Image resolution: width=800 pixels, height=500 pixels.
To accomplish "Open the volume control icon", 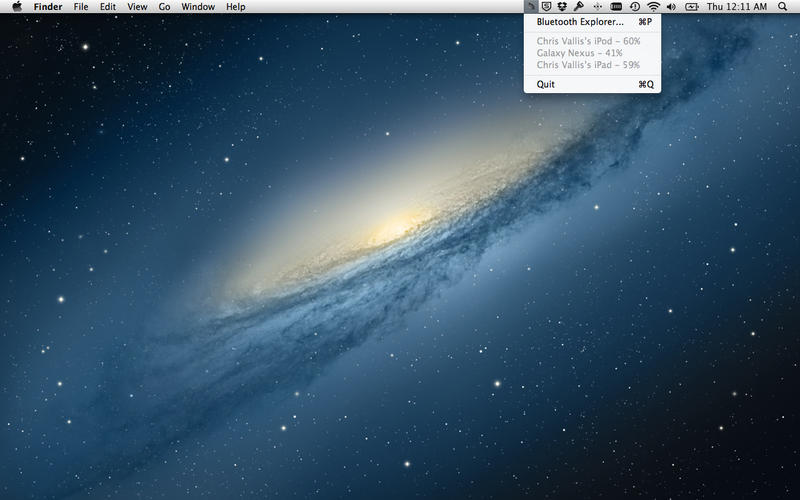I will 671,7.
